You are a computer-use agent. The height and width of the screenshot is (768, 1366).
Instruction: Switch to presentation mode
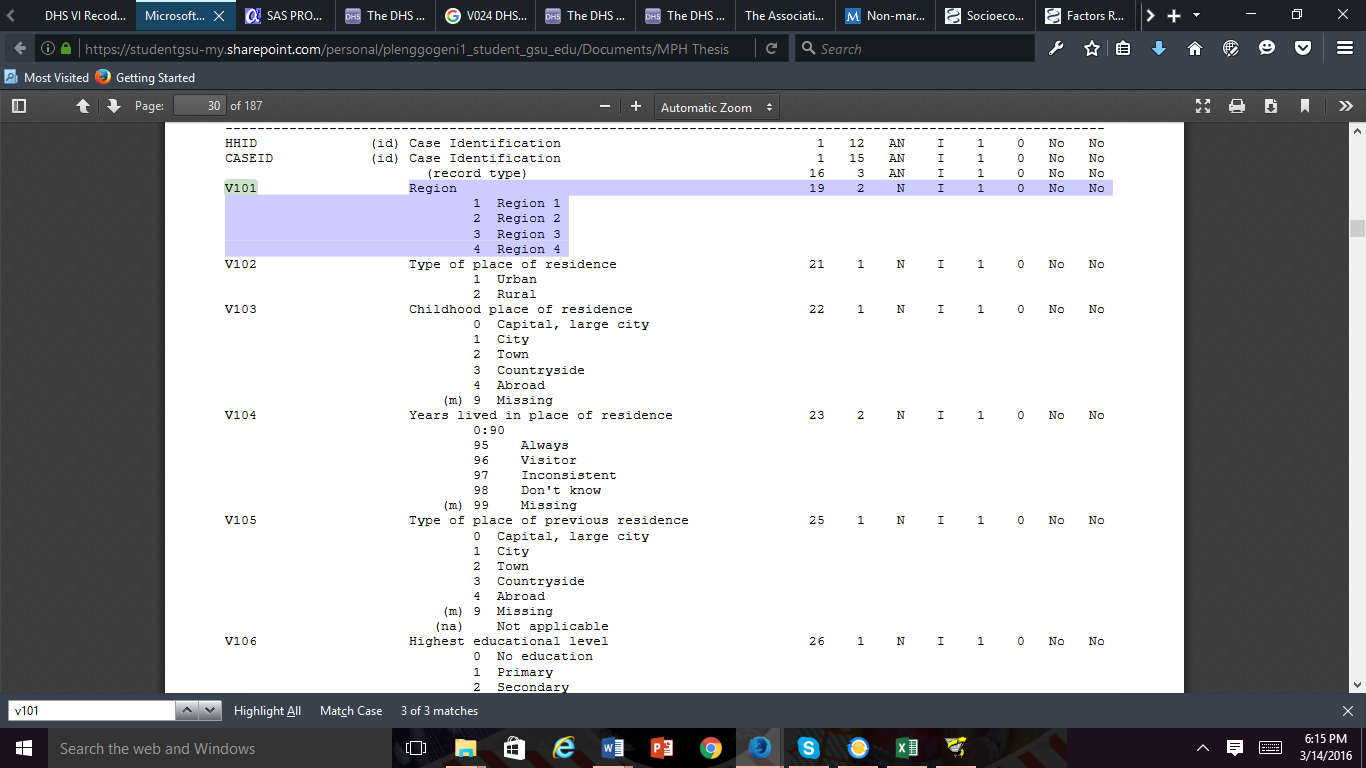[1203, 106]
